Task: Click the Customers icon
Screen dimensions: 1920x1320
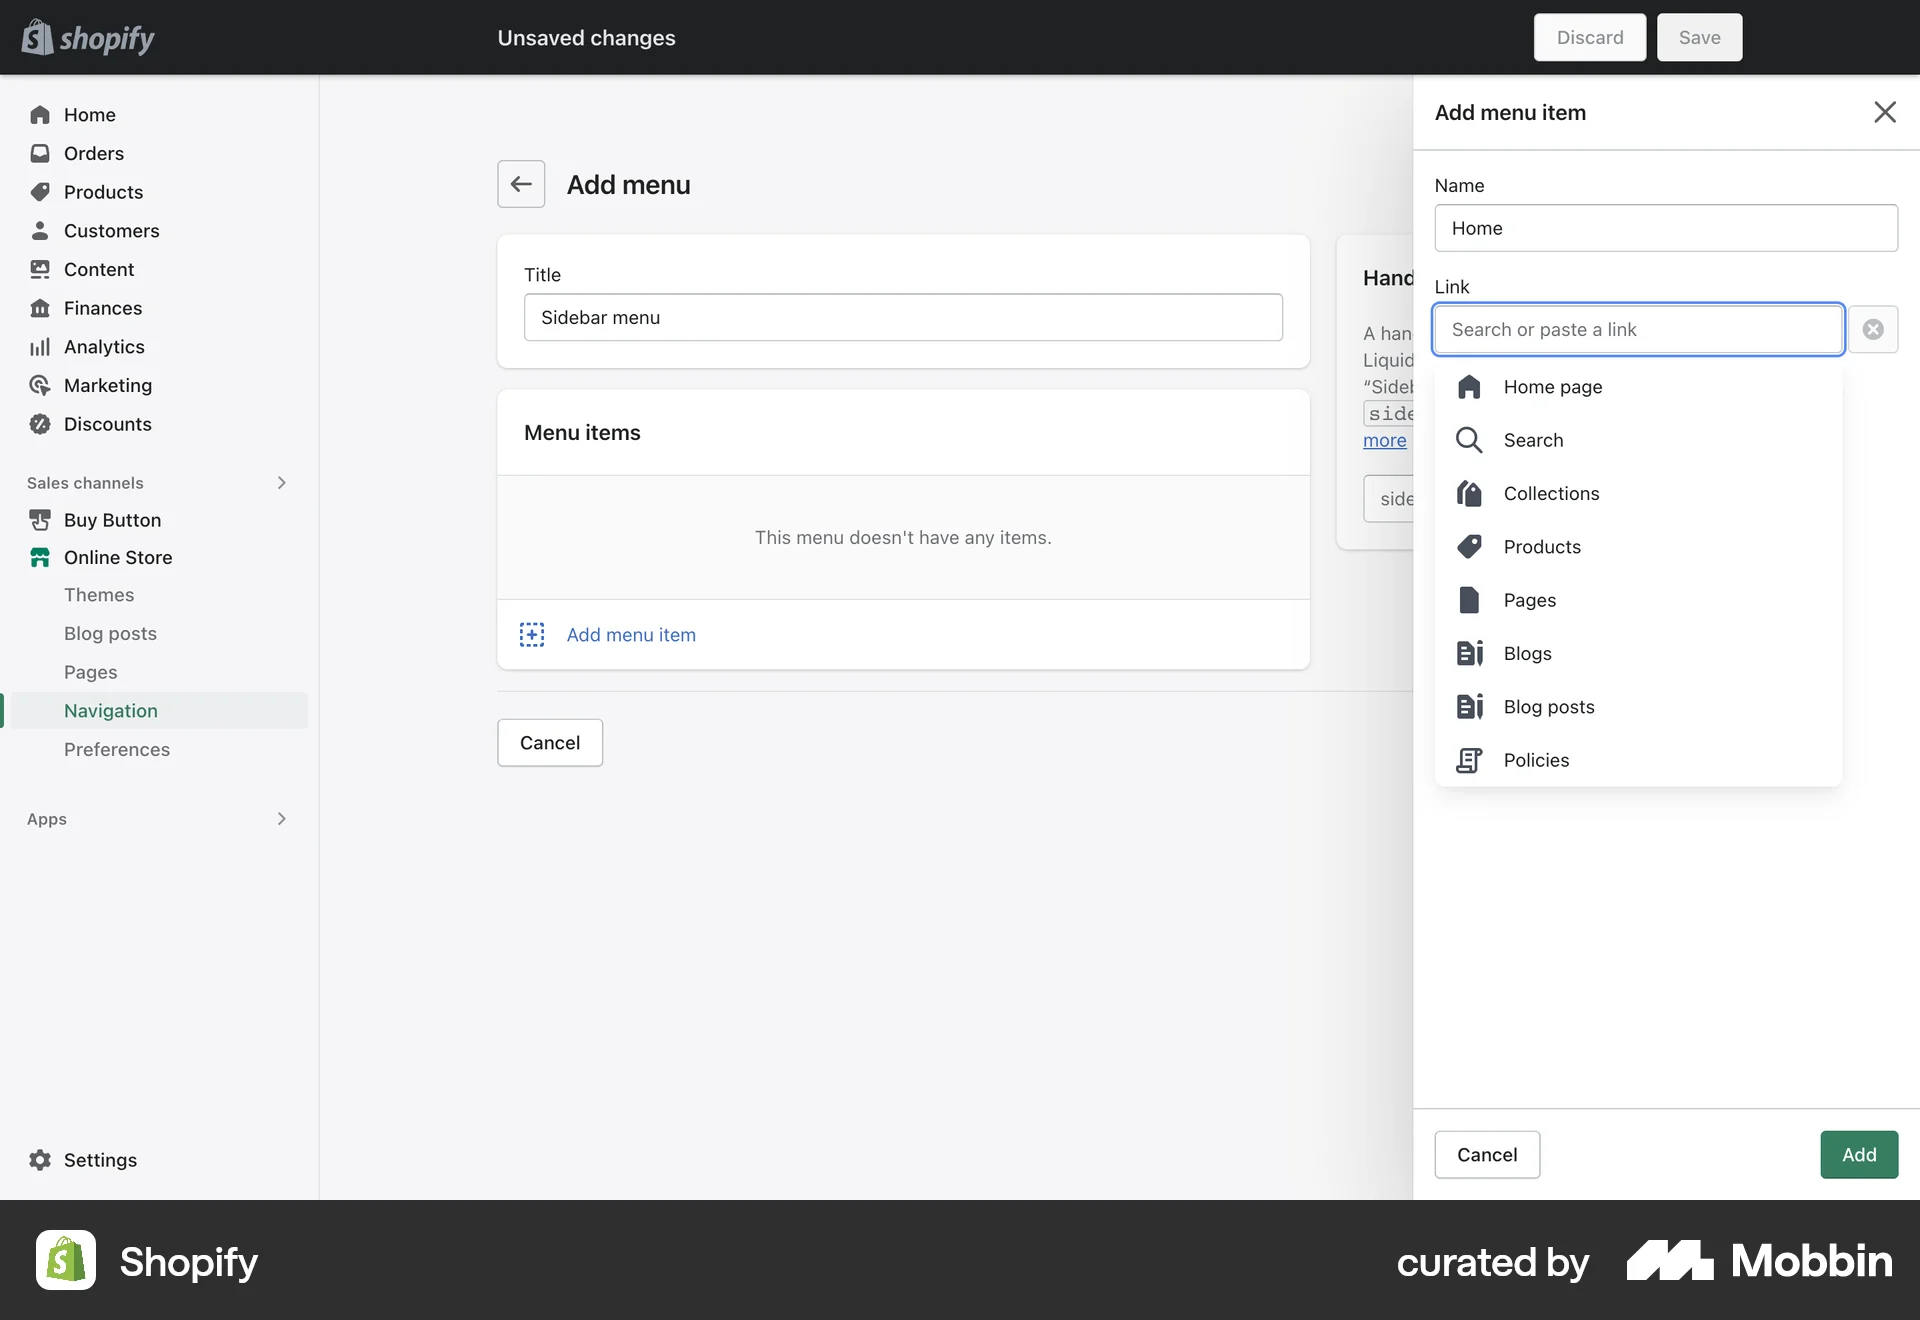Action: [x=40, y=231]
